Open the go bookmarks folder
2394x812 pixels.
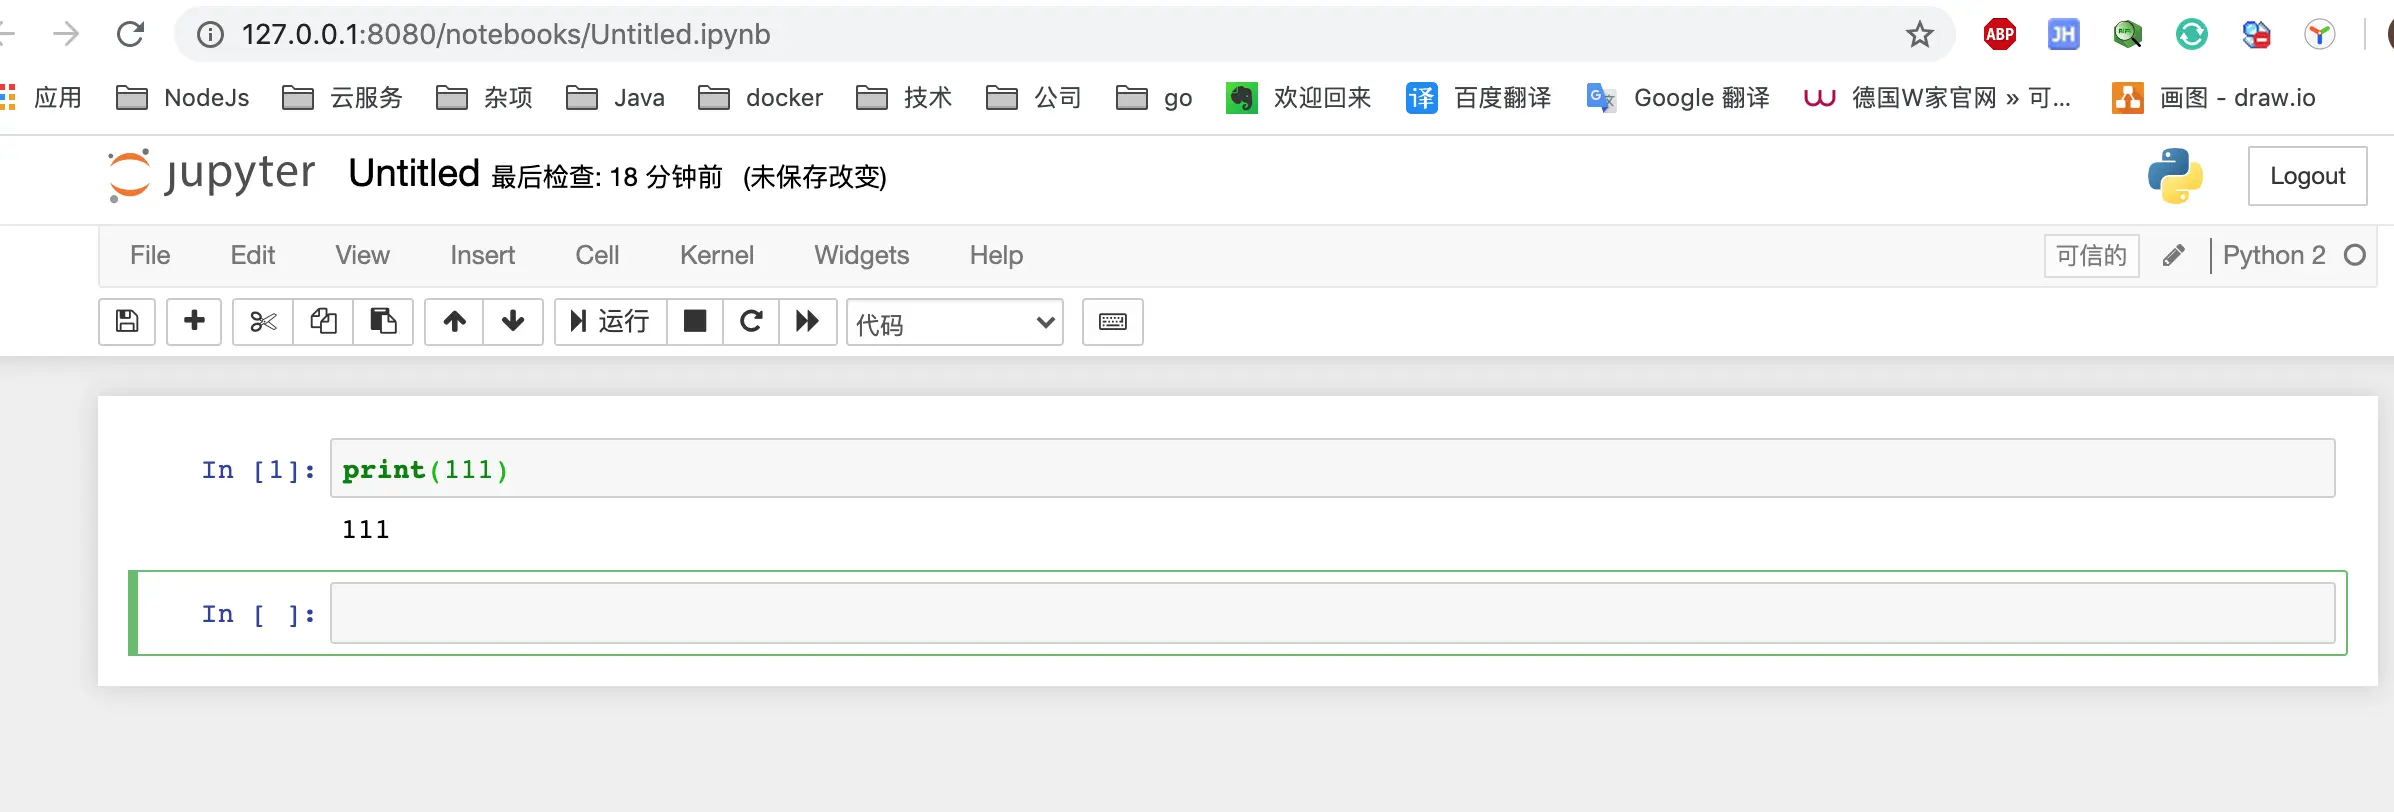click(1155, 98)
